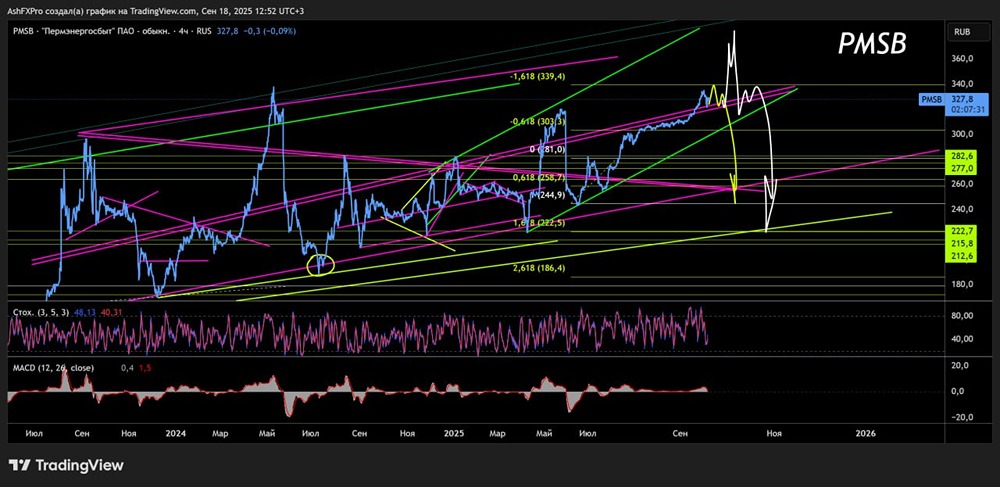
Task: Click the 300,0 price axis label
Action: 962,134
